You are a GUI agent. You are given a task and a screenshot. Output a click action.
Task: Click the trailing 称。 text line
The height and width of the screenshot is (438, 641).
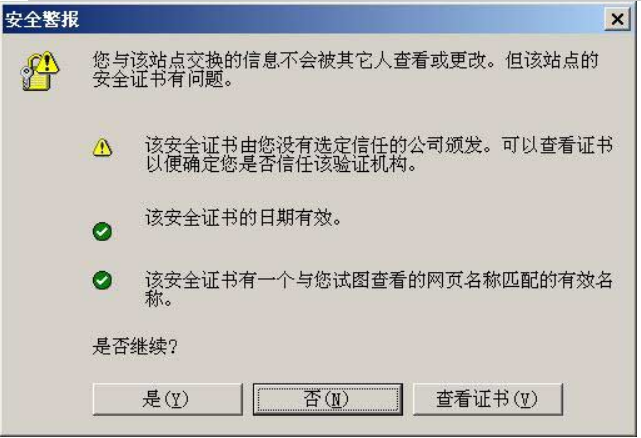click(159, 299)
